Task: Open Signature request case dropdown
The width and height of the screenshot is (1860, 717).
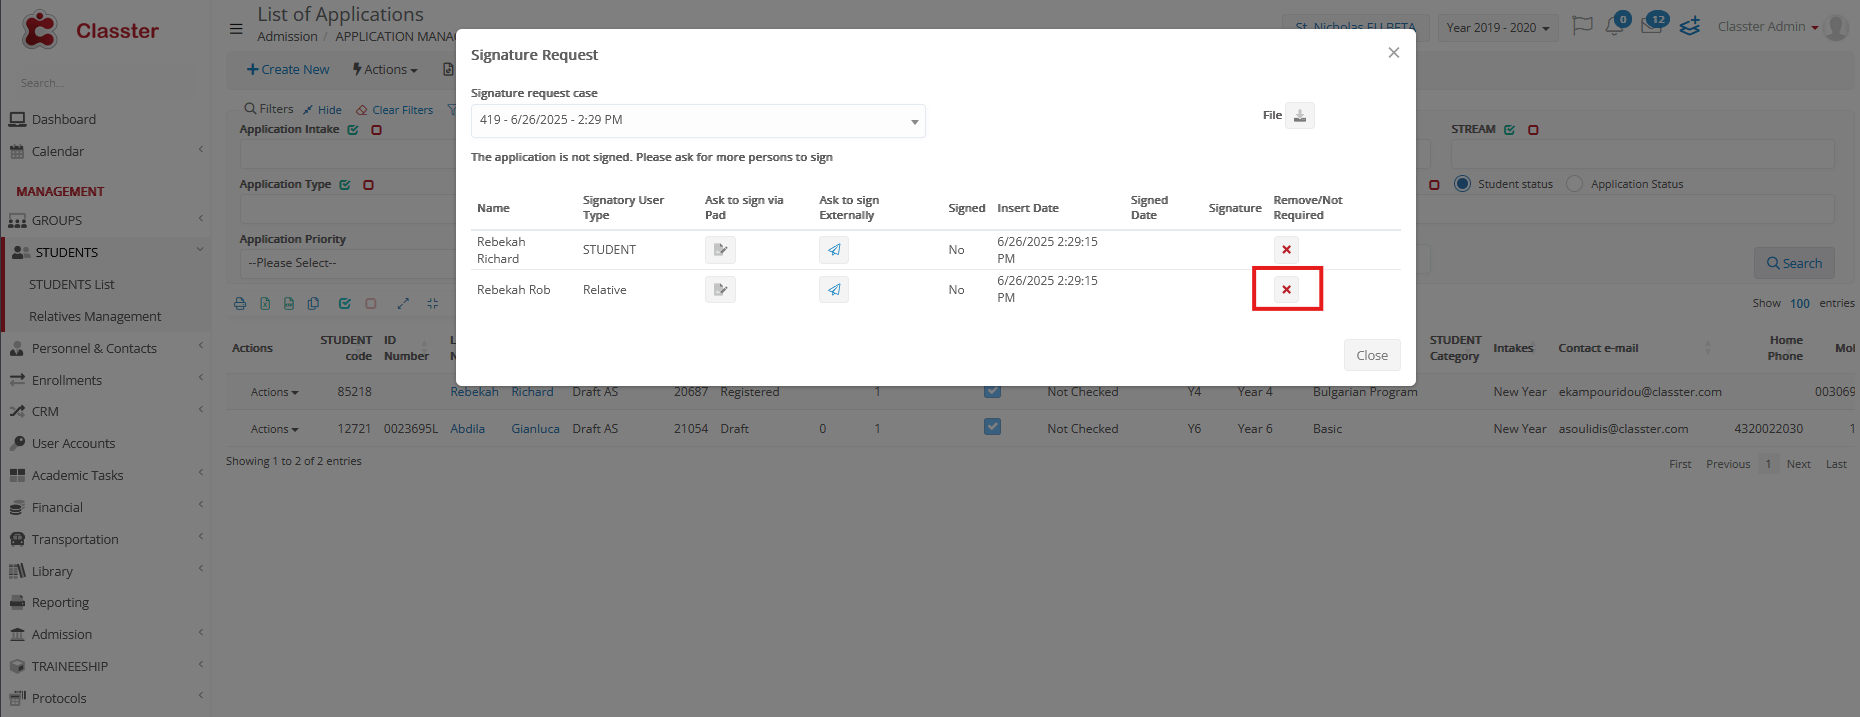Action: click(698, 121)
